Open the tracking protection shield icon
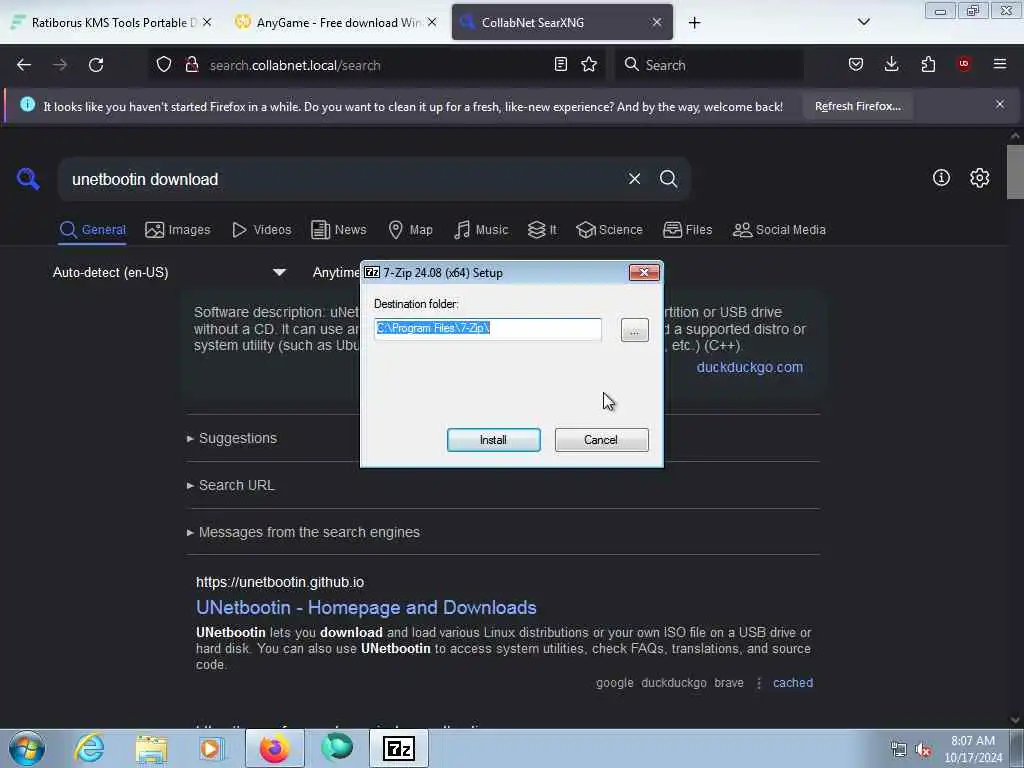This screenshot has height=768, width=1024. [164, 65]
